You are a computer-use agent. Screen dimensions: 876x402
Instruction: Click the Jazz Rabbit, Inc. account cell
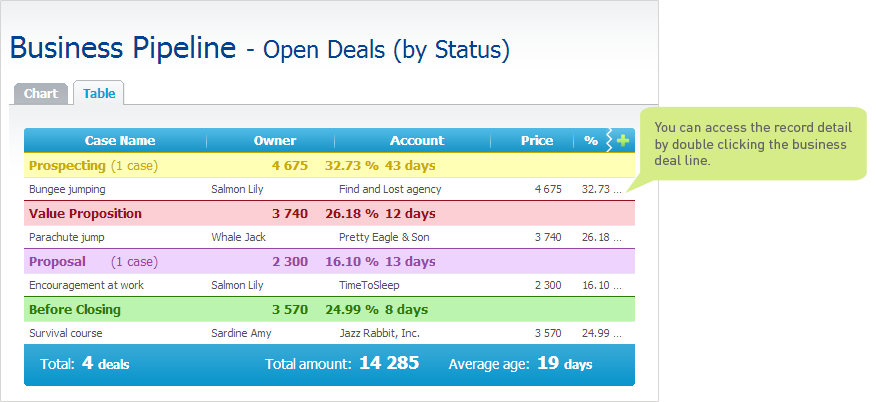(x=379, y=333)
